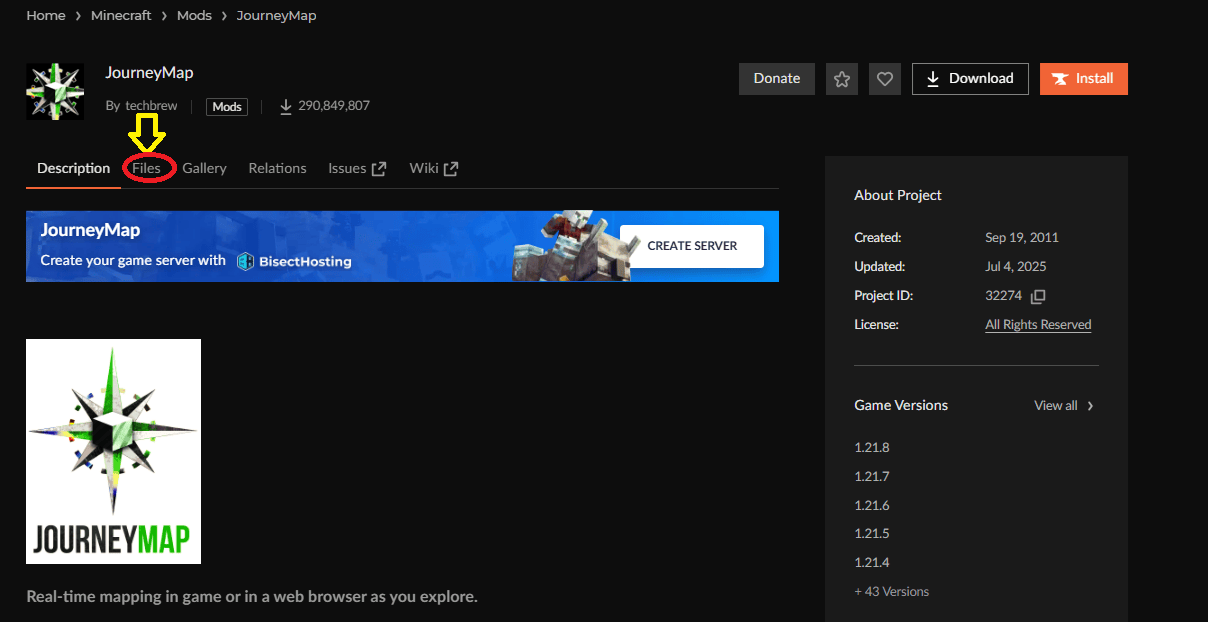This screenshot has height=622, width=1208.
Task: Switch to the Files tab
Action: (146, 168)
